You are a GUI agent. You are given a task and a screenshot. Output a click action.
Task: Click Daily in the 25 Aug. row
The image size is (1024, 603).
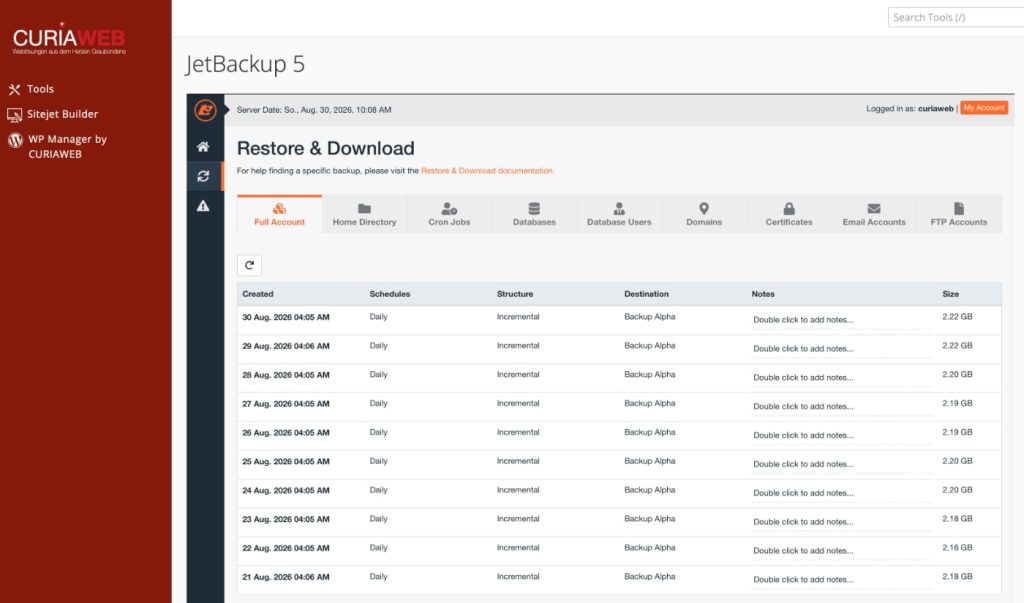point(379,461)
